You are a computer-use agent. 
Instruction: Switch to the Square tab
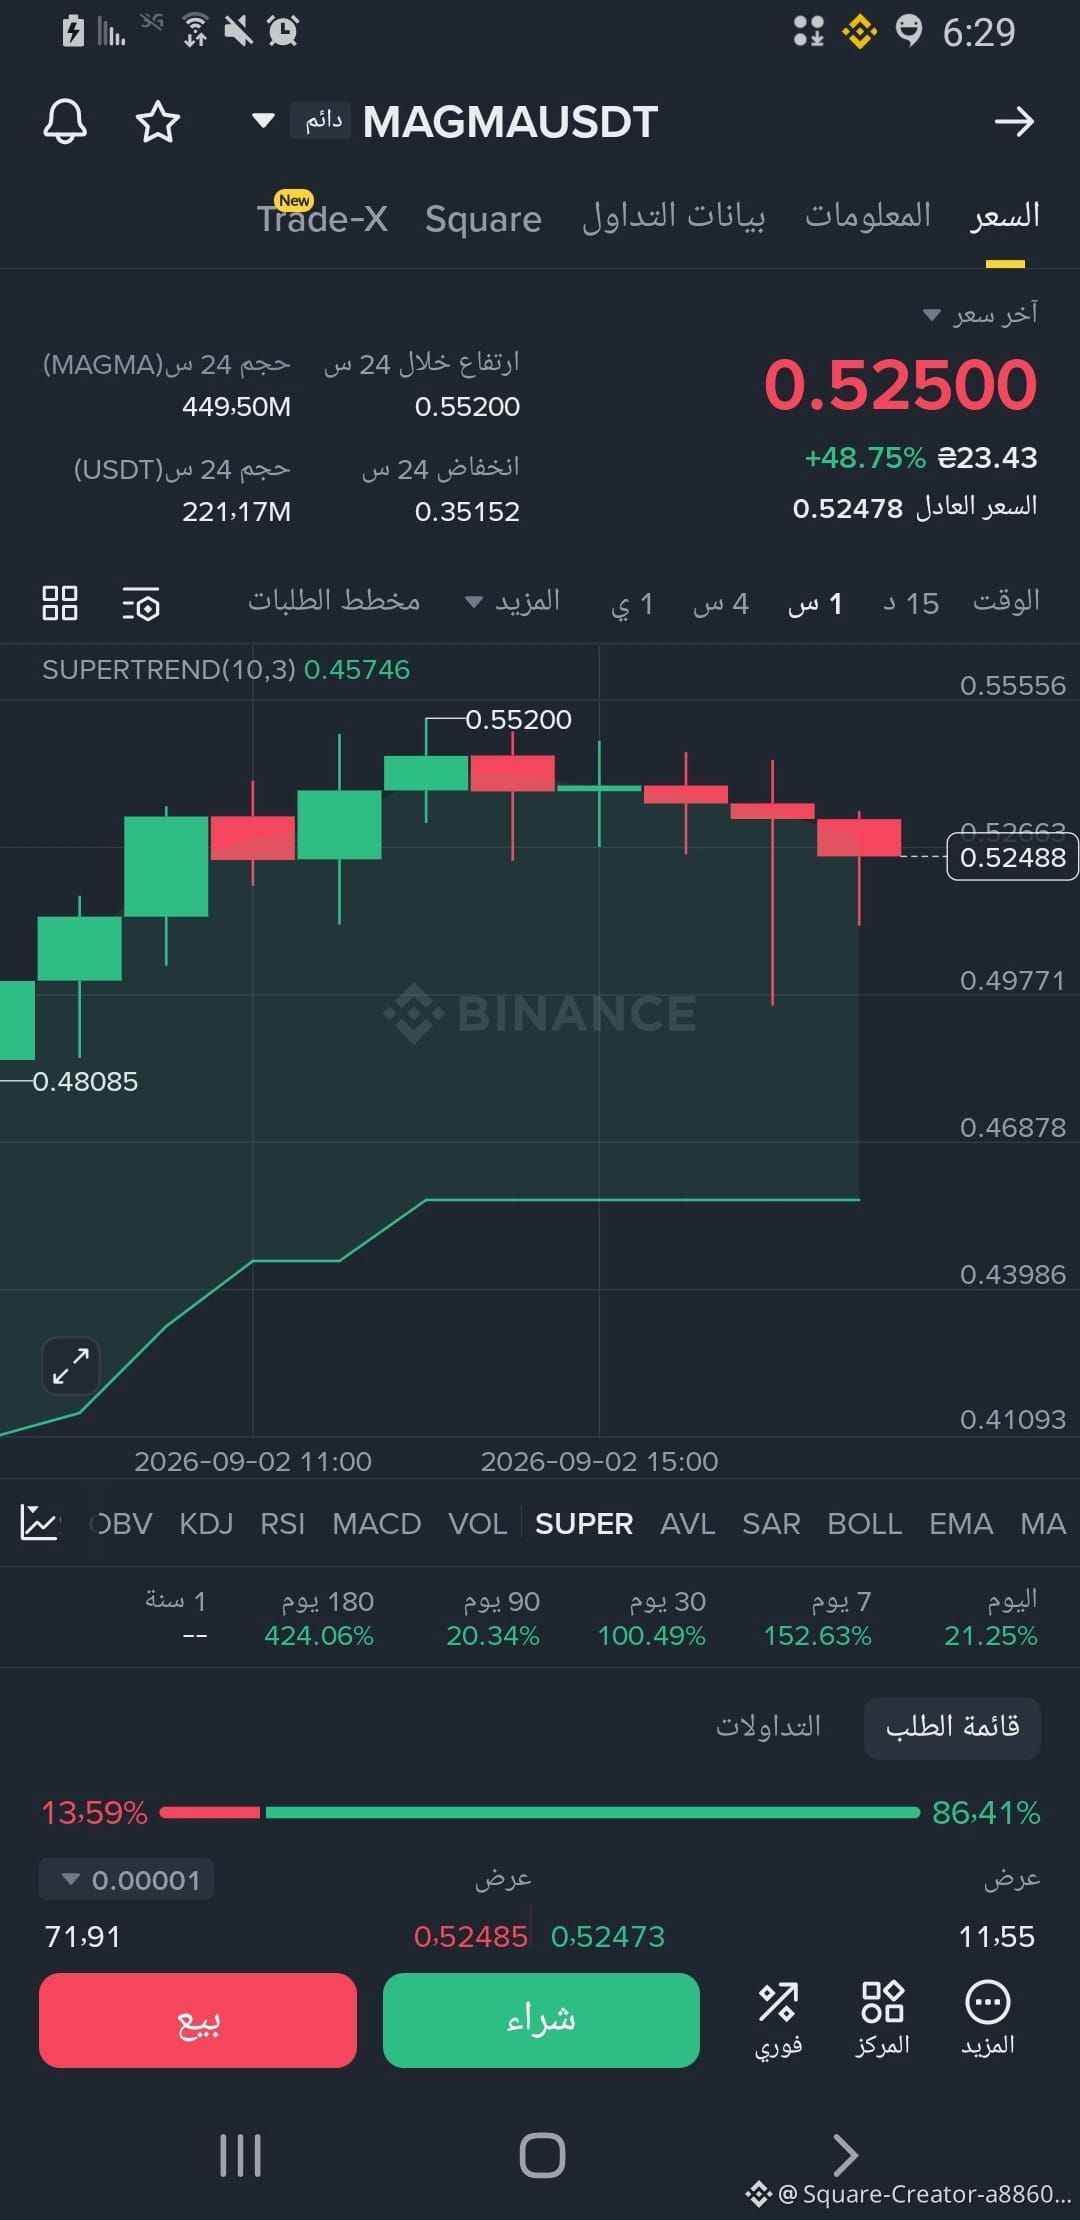[x=483, y=219]
